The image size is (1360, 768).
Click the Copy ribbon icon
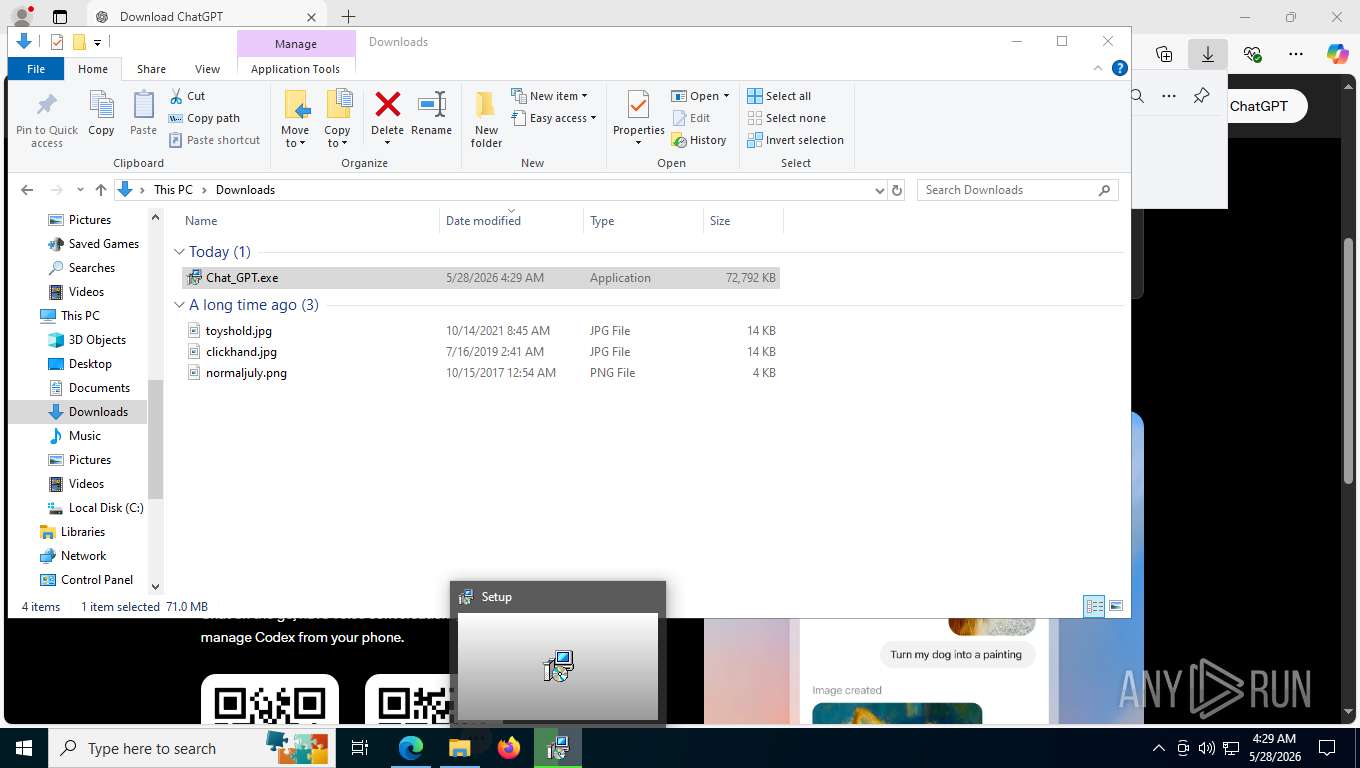click(101, 113)
